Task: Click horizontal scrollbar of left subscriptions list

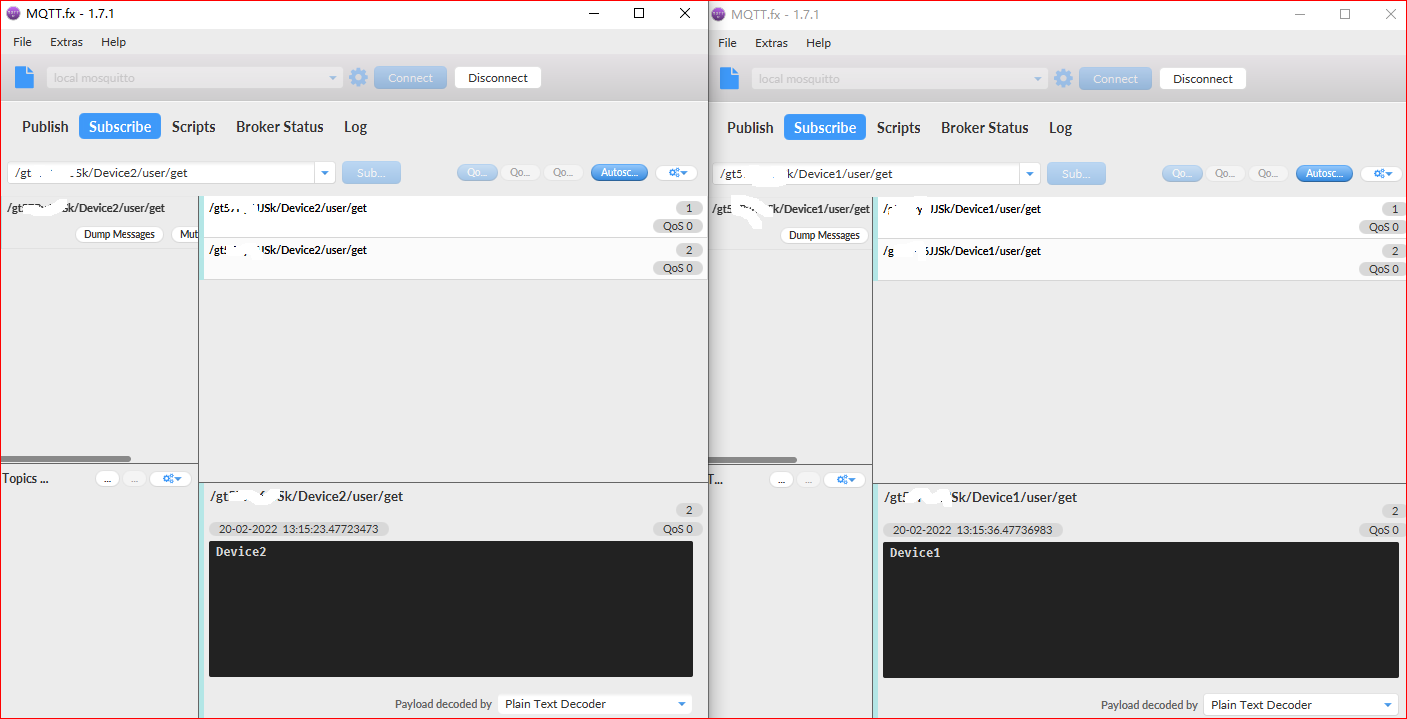Action: [66, 459]
